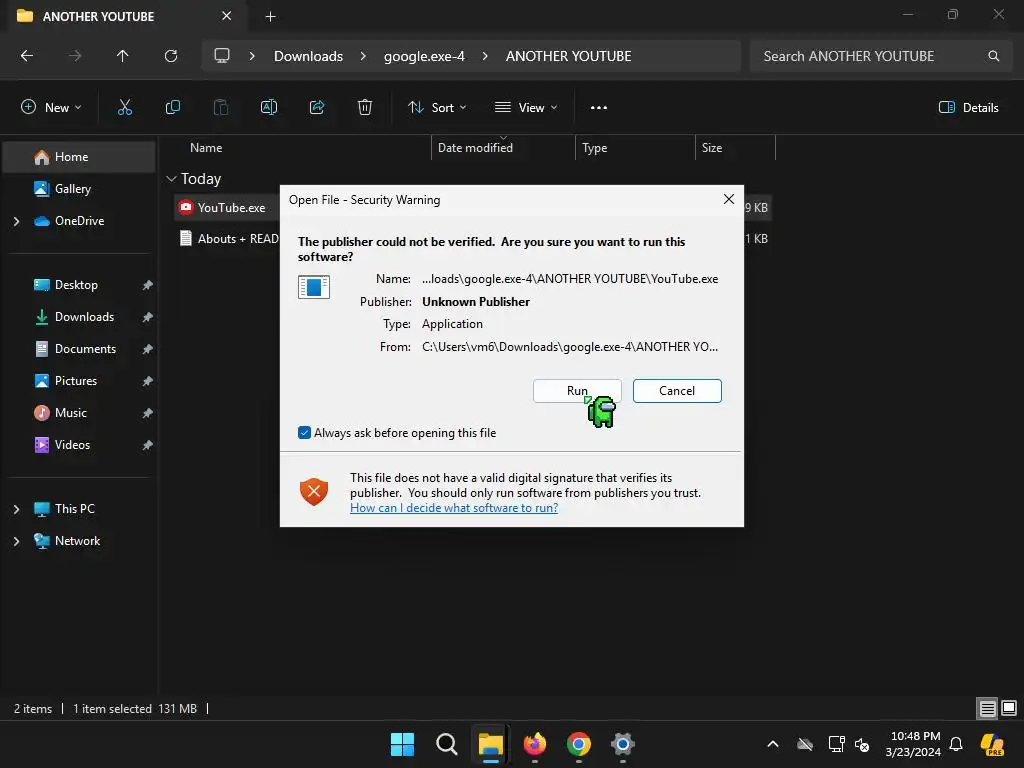Click the Run button
Screen dimensions: 1024x768
(577, 391)
